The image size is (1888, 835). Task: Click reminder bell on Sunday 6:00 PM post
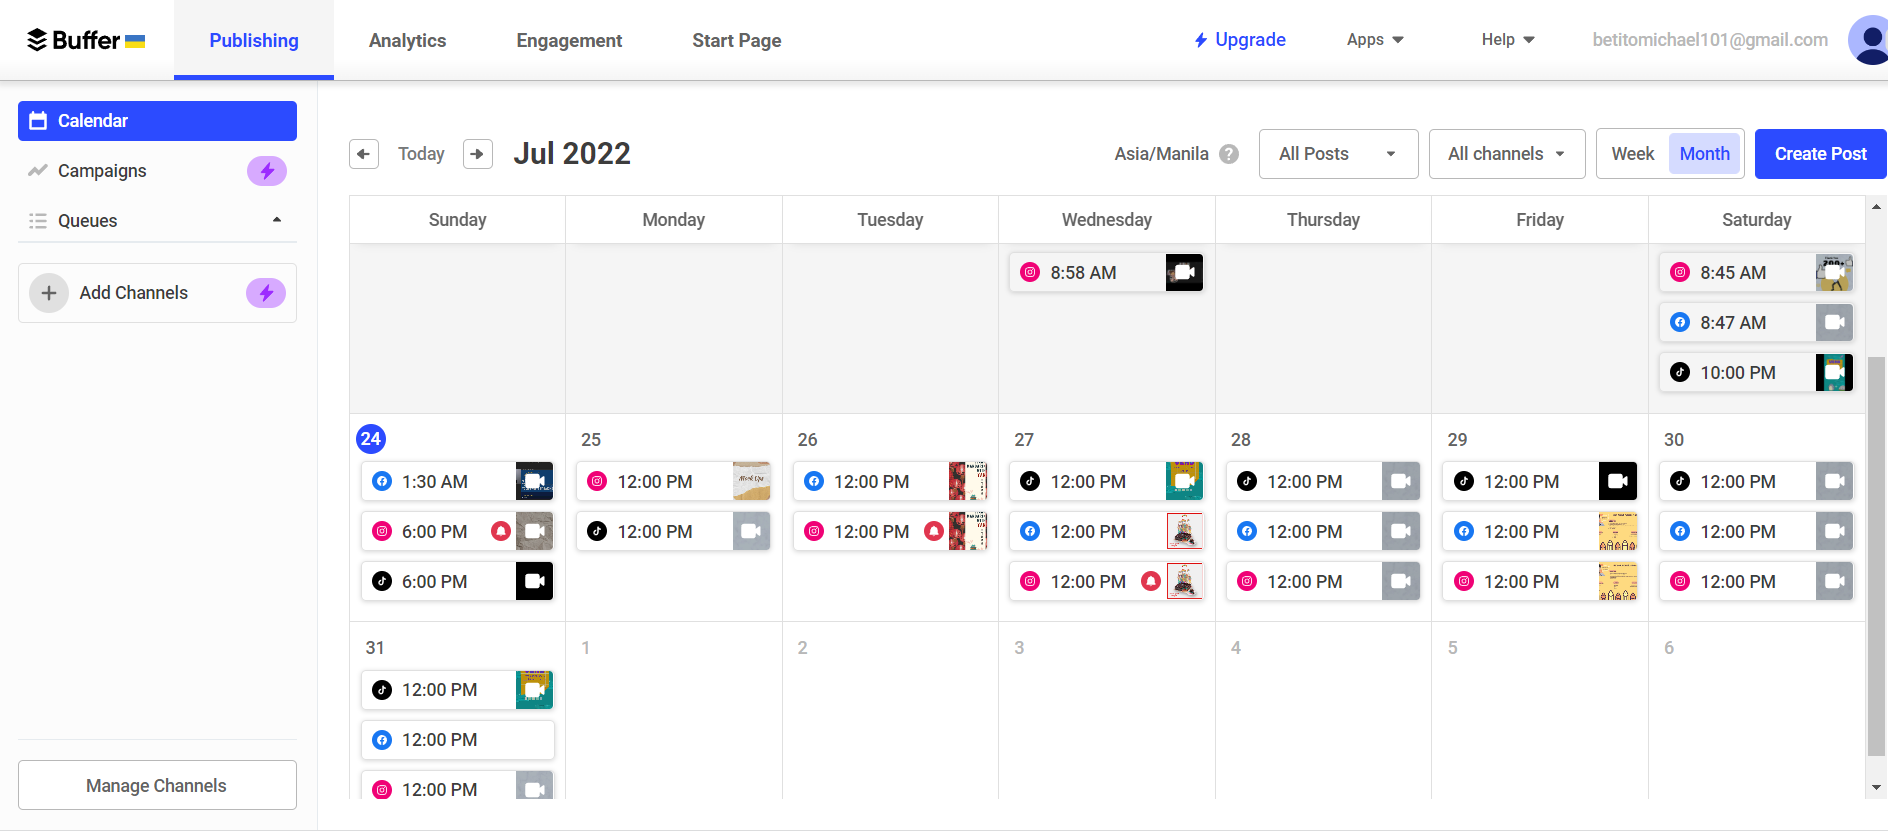(501, 531)
